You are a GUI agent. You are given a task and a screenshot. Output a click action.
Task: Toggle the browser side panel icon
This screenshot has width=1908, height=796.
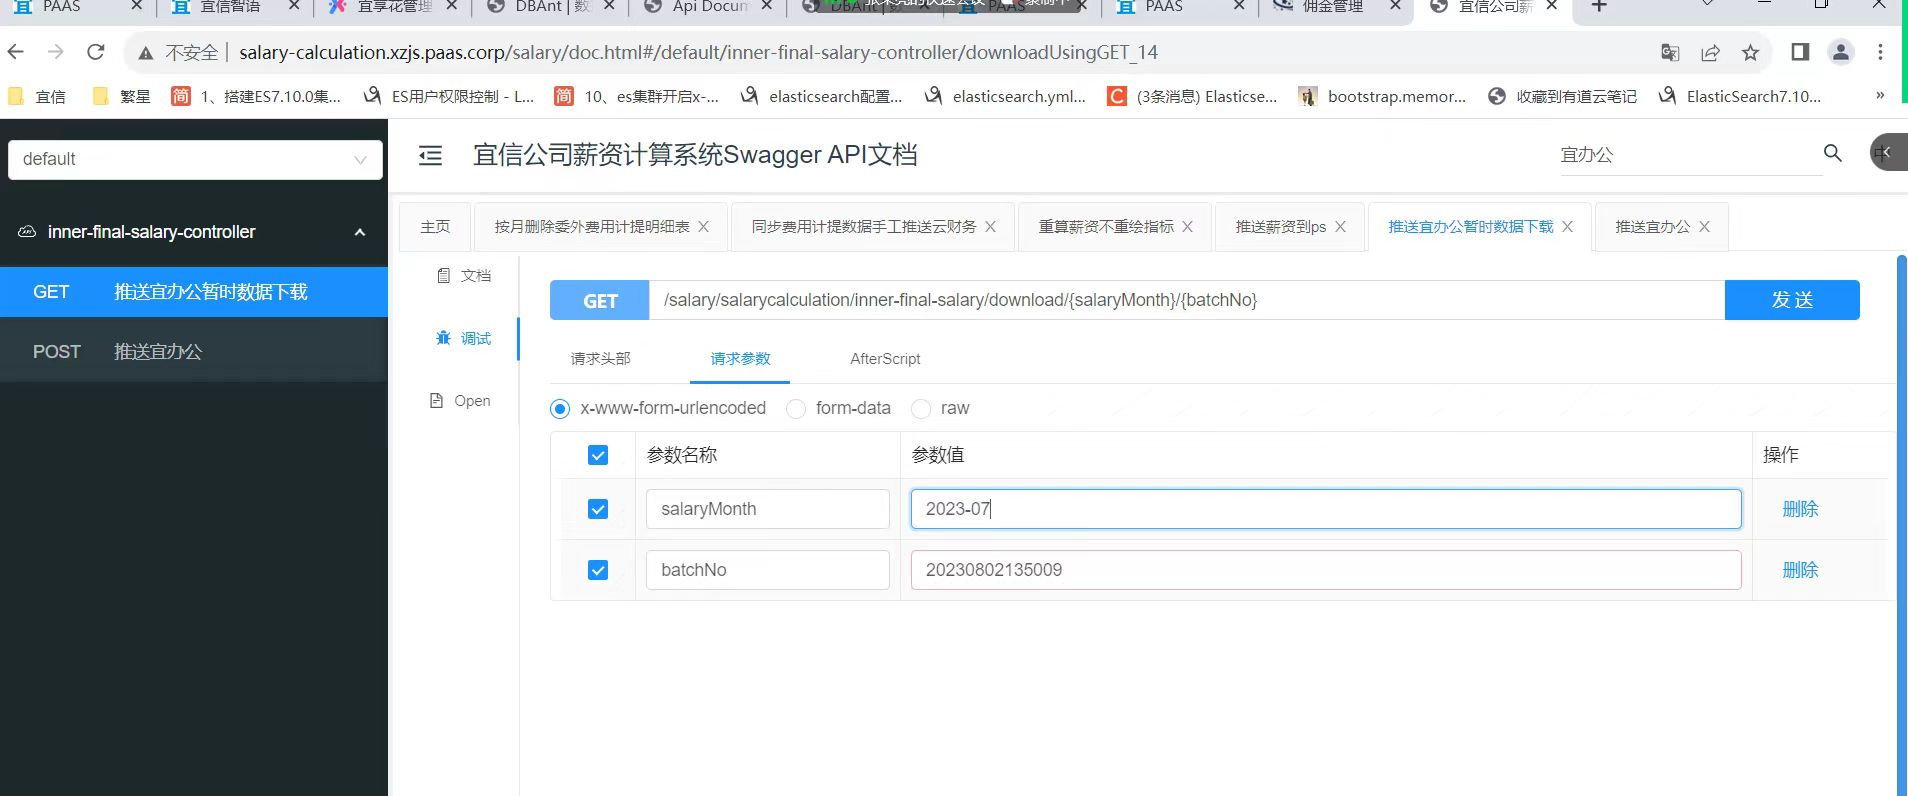coord(1800,52)
